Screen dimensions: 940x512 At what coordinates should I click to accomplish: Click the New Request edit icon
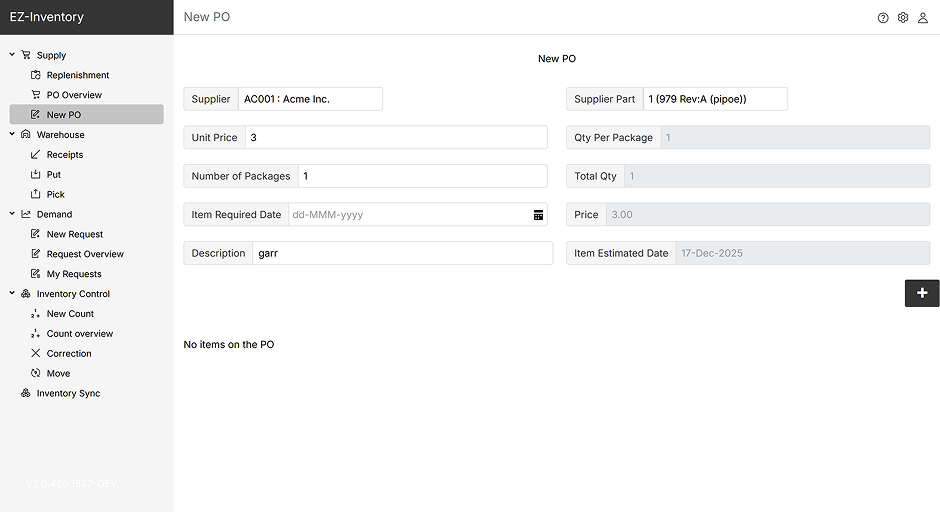tap(35, 234)
